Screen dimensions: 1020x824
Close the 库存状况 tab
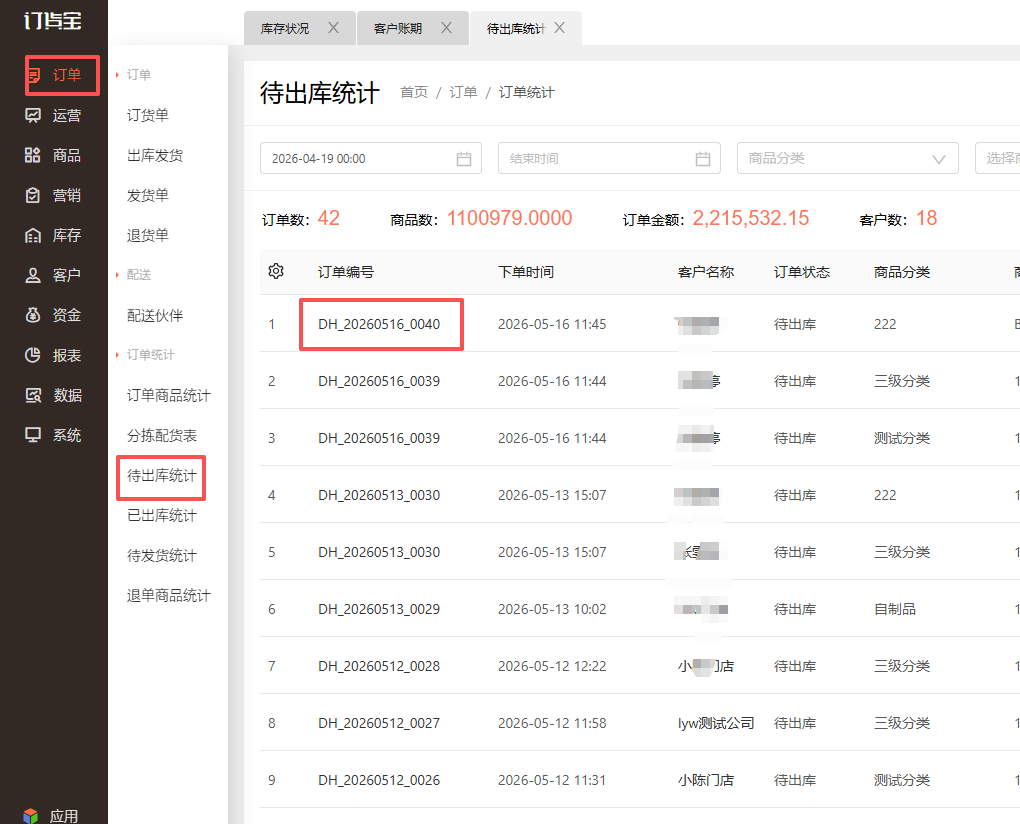[x=333, y=28]
